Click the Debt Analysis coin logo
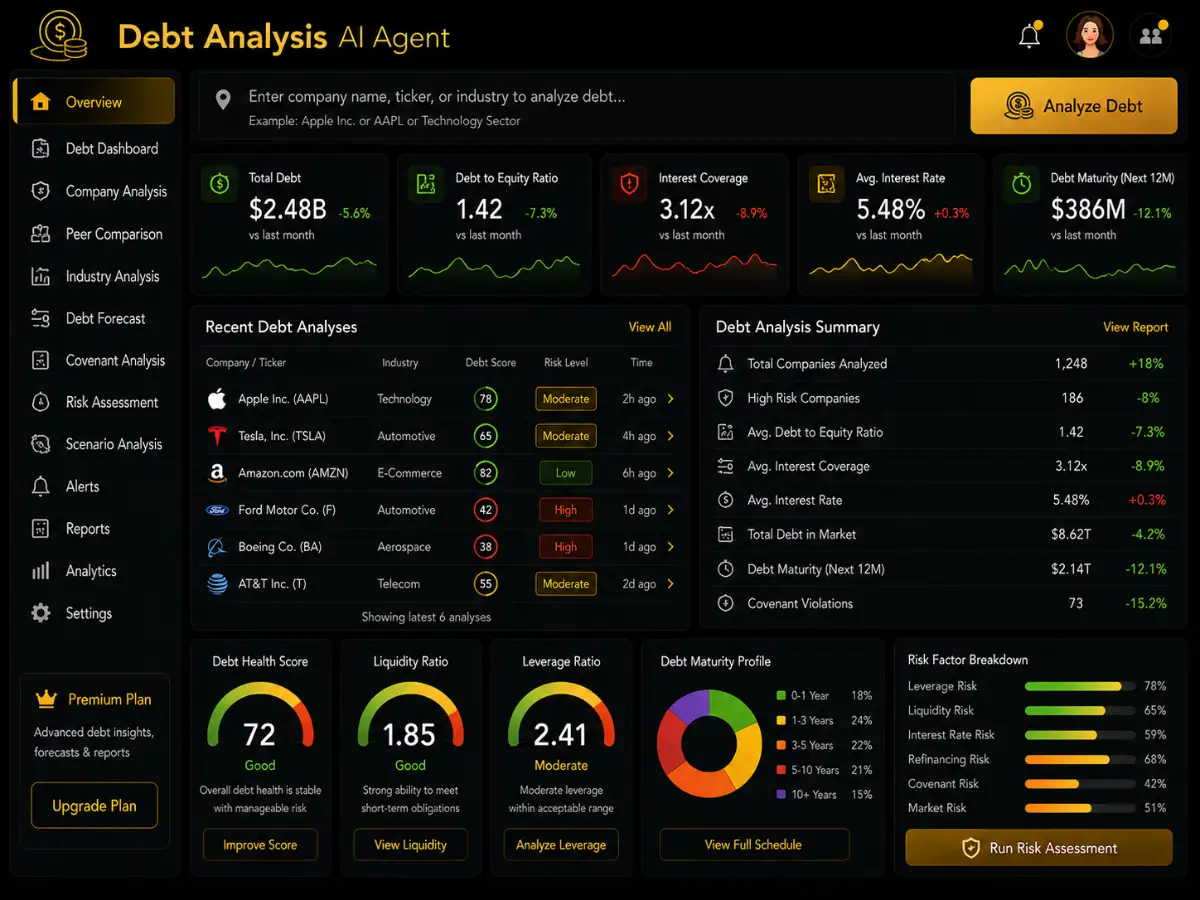Image resolution: width=1200 pixels, height=900 pixels. 59,37
